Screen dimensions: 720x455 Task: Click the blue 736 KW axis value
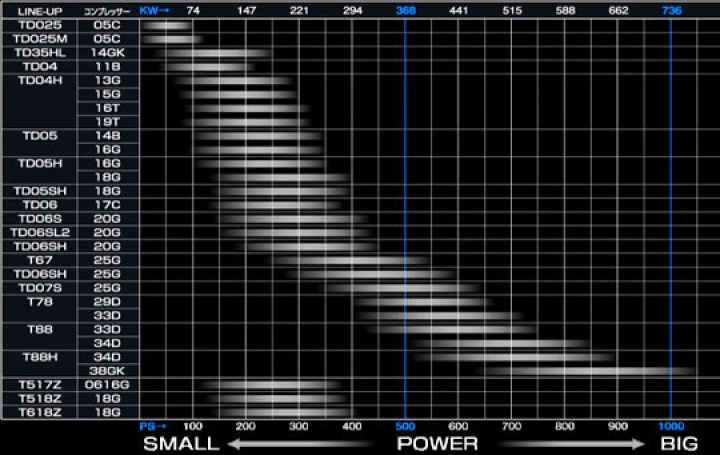pos(670,10)
